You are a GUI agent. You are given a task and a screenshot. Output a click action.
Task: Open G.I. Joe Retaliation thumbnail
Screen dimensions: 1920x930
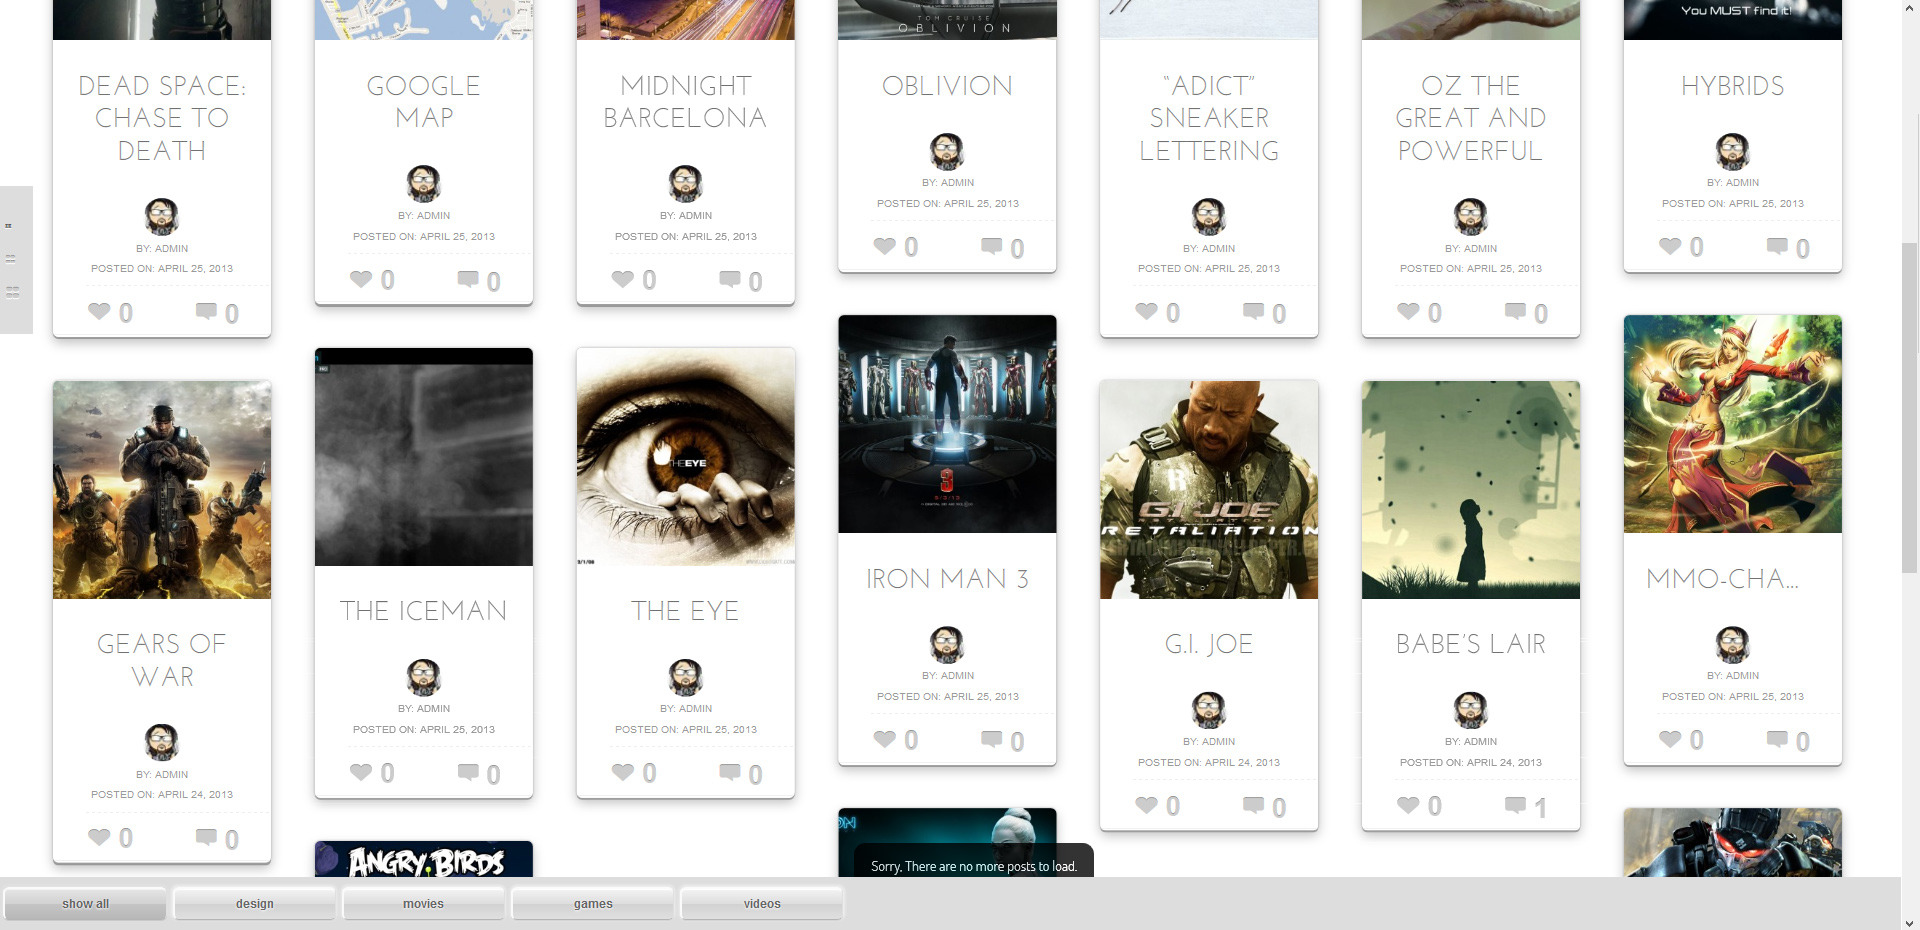pyautogui.click(x=1209, y=490)
